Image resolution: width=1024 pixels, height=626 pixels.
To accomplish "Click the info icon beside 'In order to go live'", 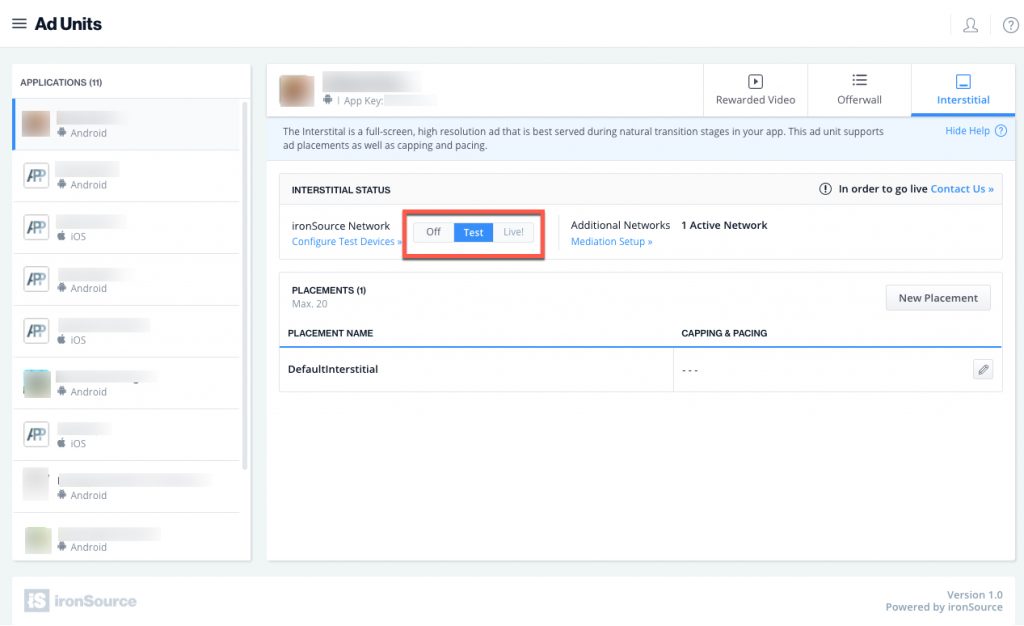I will coord(825,189).
